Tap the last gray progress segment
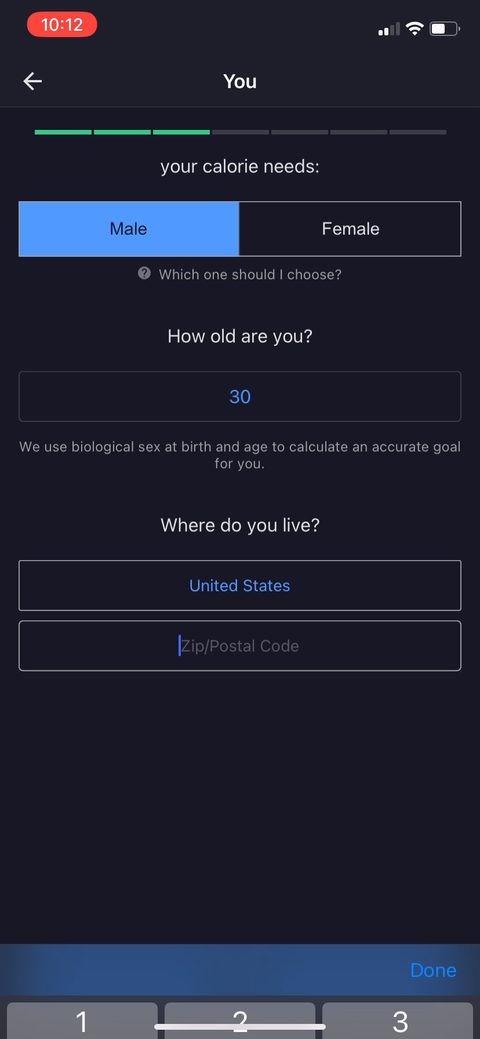 418,132
